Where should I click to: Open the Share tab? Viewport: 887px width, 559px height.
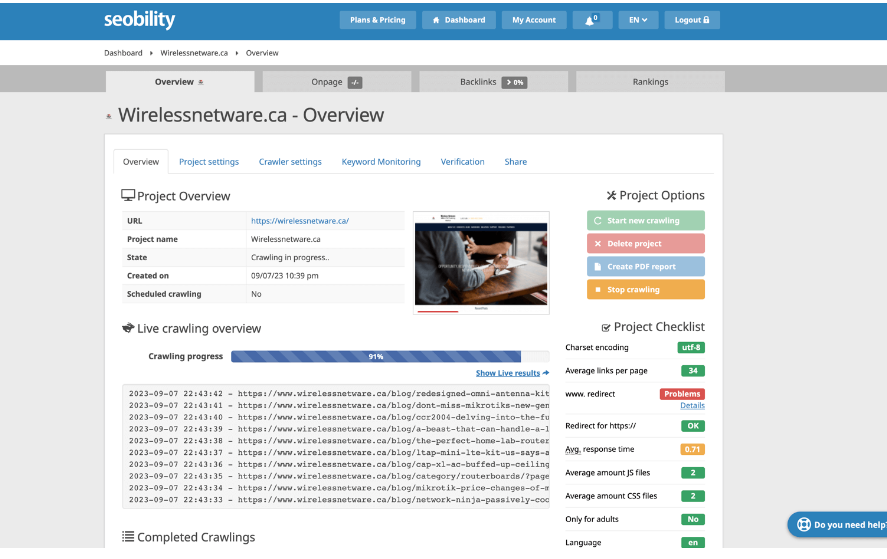click(515, 162)
